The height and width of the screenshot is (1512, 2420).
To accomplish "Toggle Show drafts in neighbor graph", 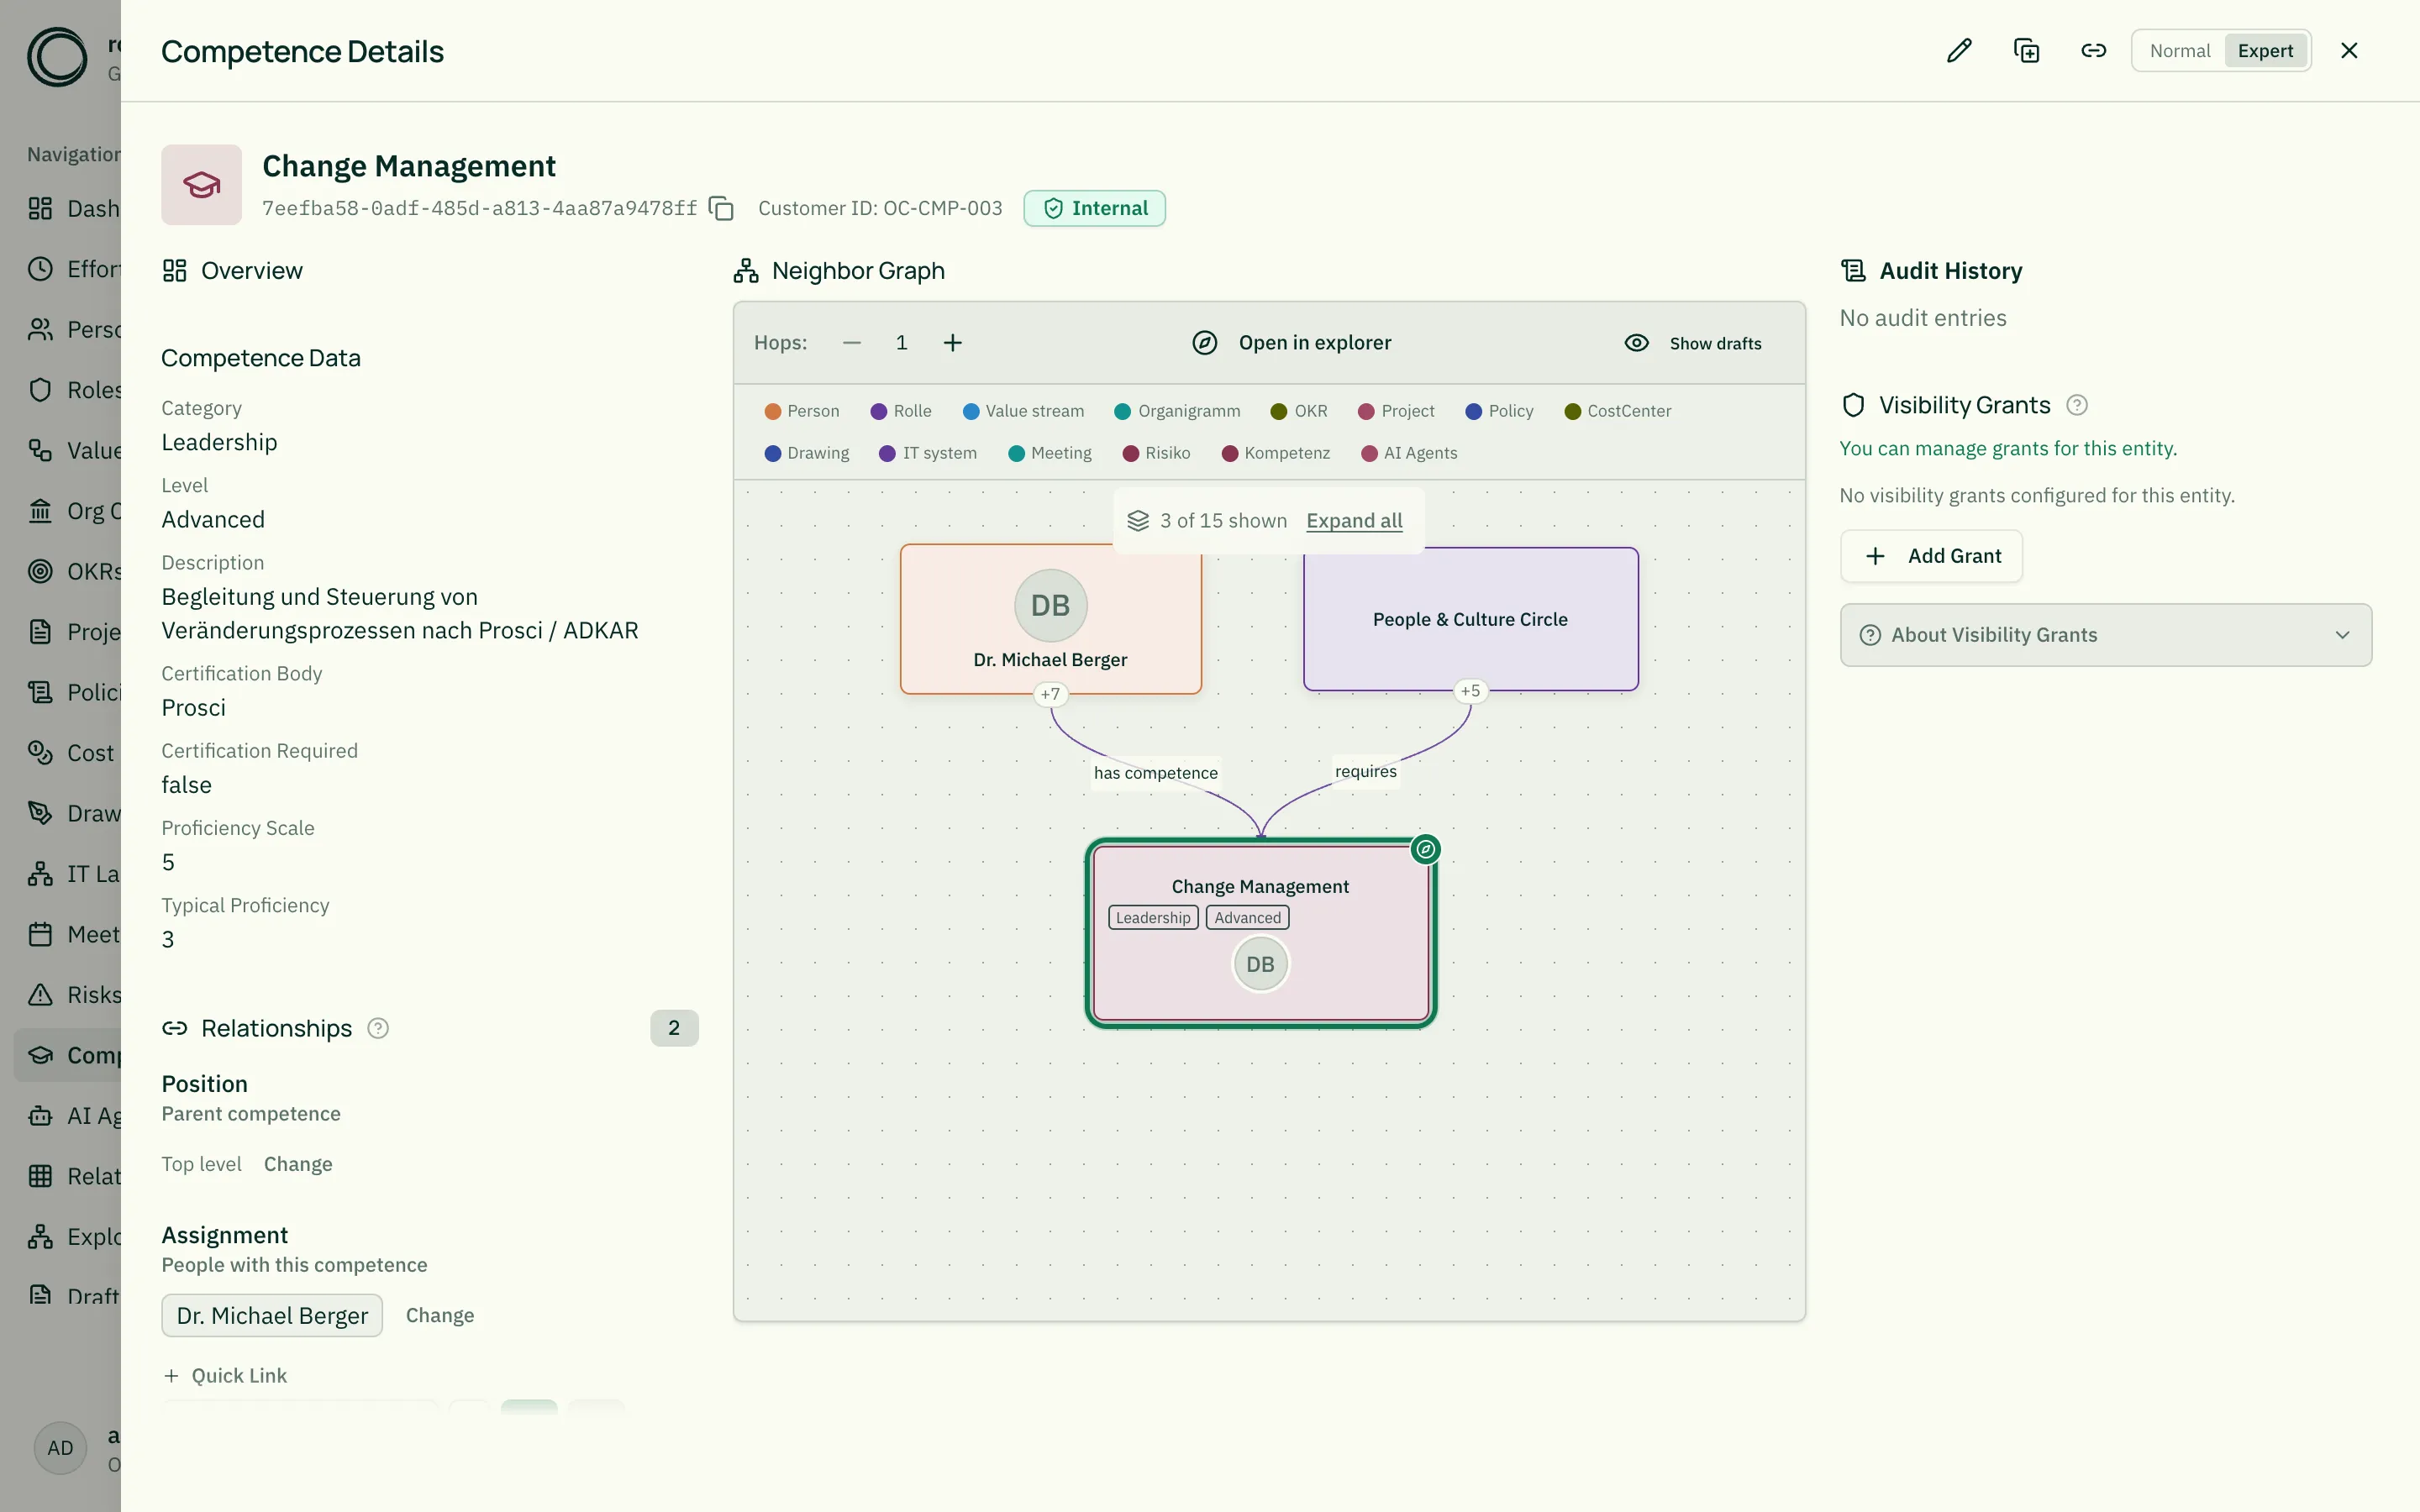I will [x=1693, y=343].
